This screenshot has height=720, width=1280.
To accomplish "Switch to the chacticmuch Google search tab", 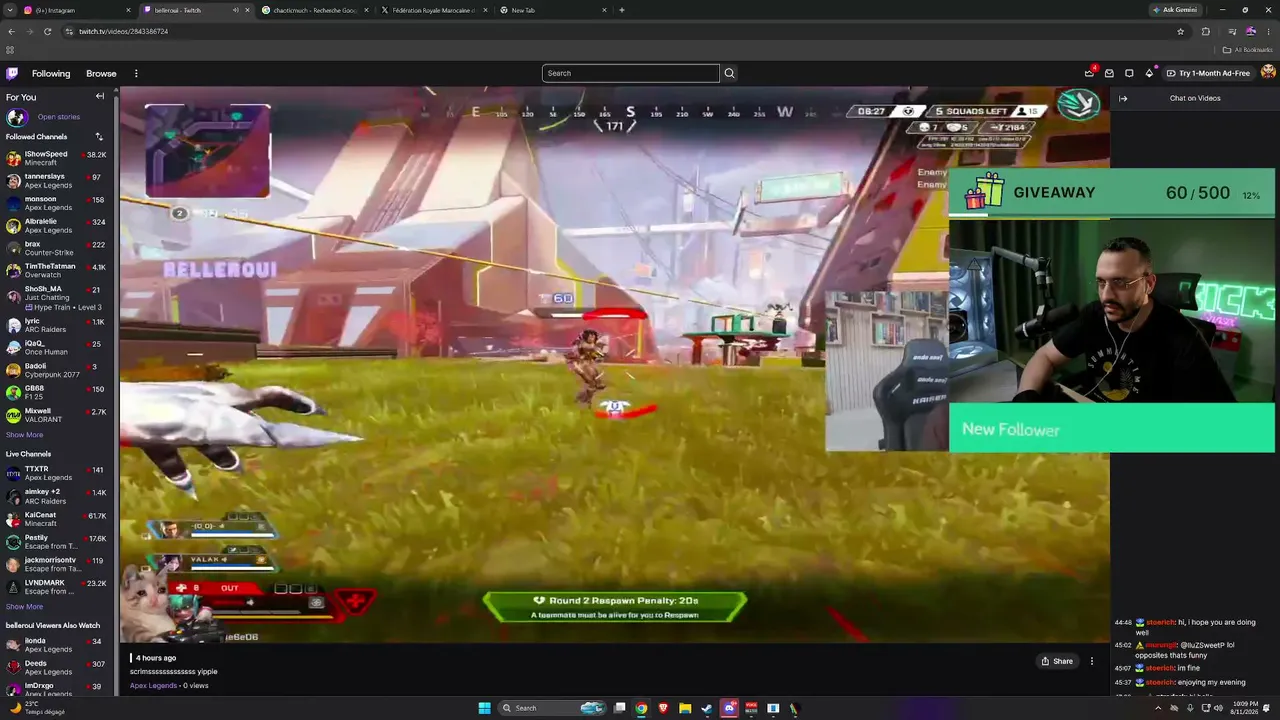I will pos(315,10).
